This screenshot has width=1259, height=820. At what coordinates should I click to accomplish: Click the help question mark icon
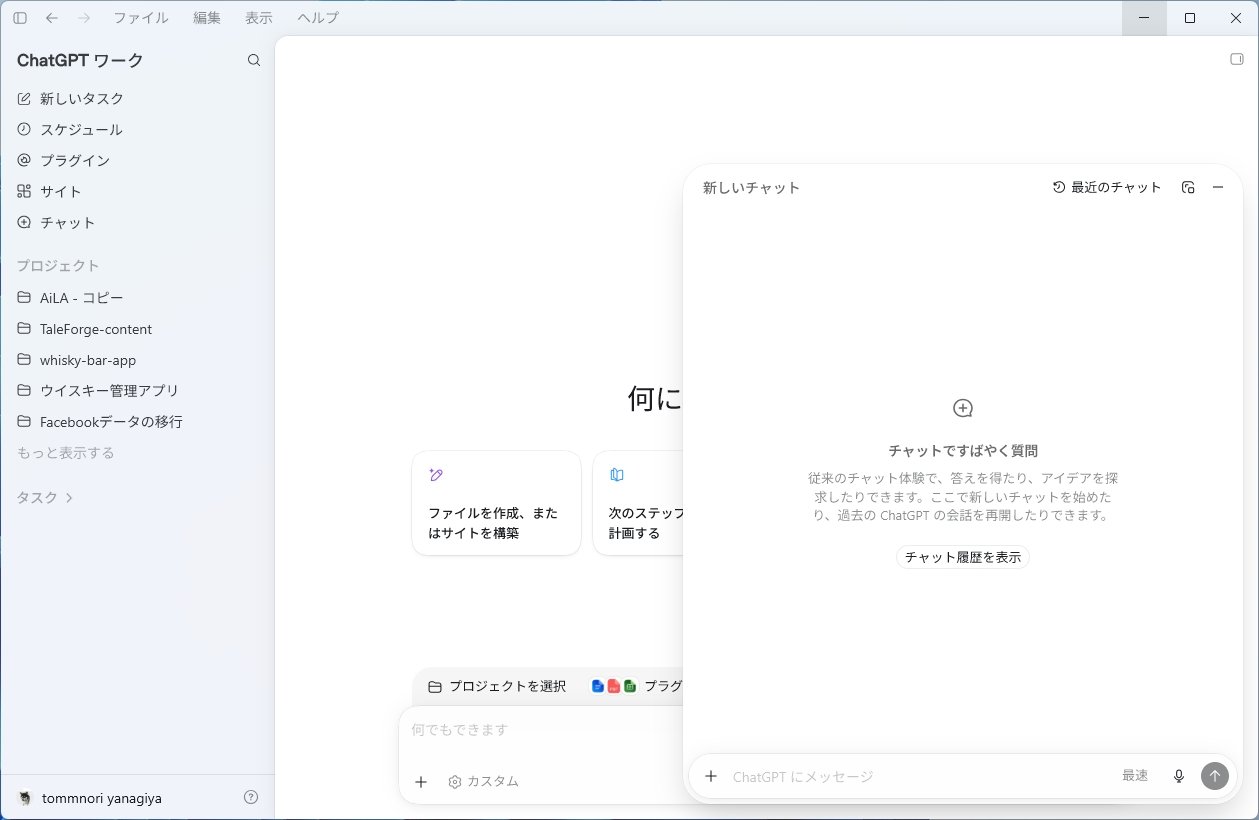coord(251,797)
